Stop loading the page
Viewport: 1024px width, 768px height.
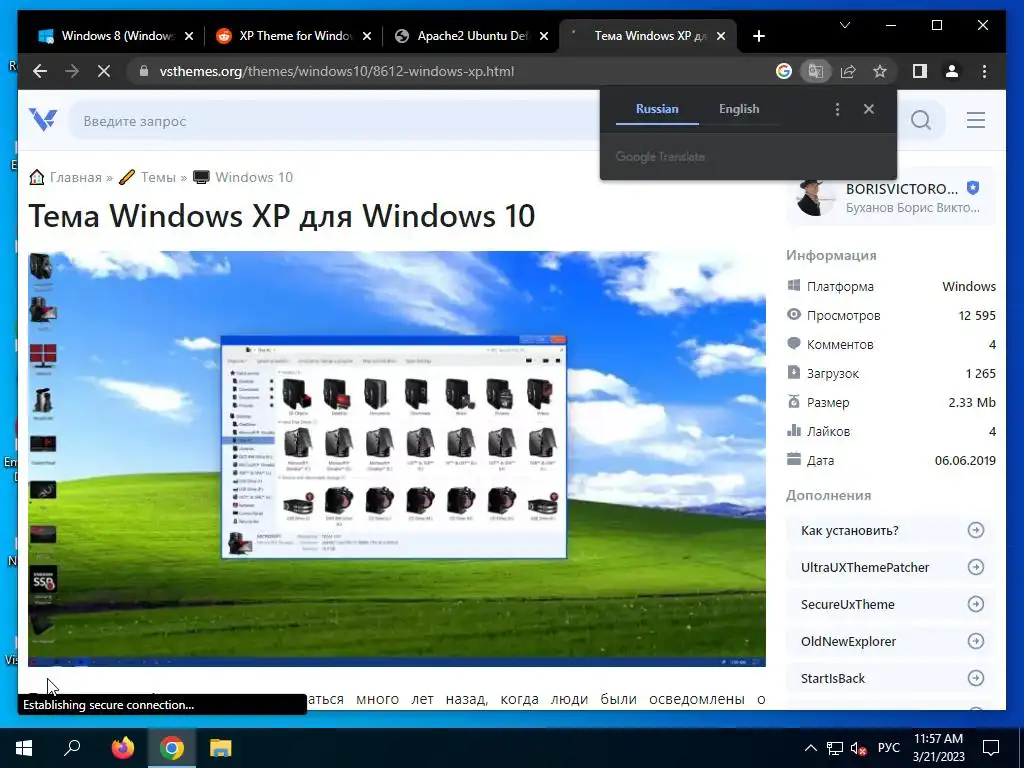[x=104, y=71]
